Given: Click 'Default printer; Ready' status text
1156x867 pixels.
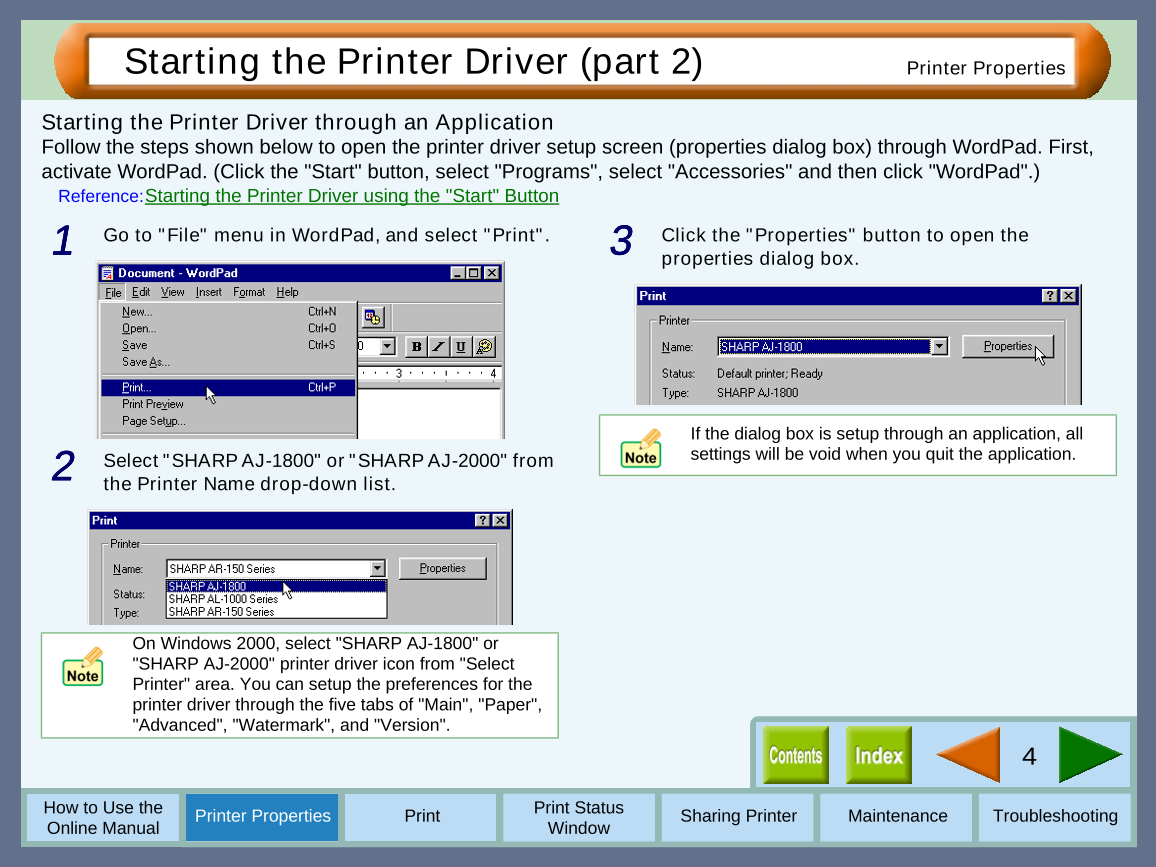Looking at the screenshot, I should coord(770,374).
